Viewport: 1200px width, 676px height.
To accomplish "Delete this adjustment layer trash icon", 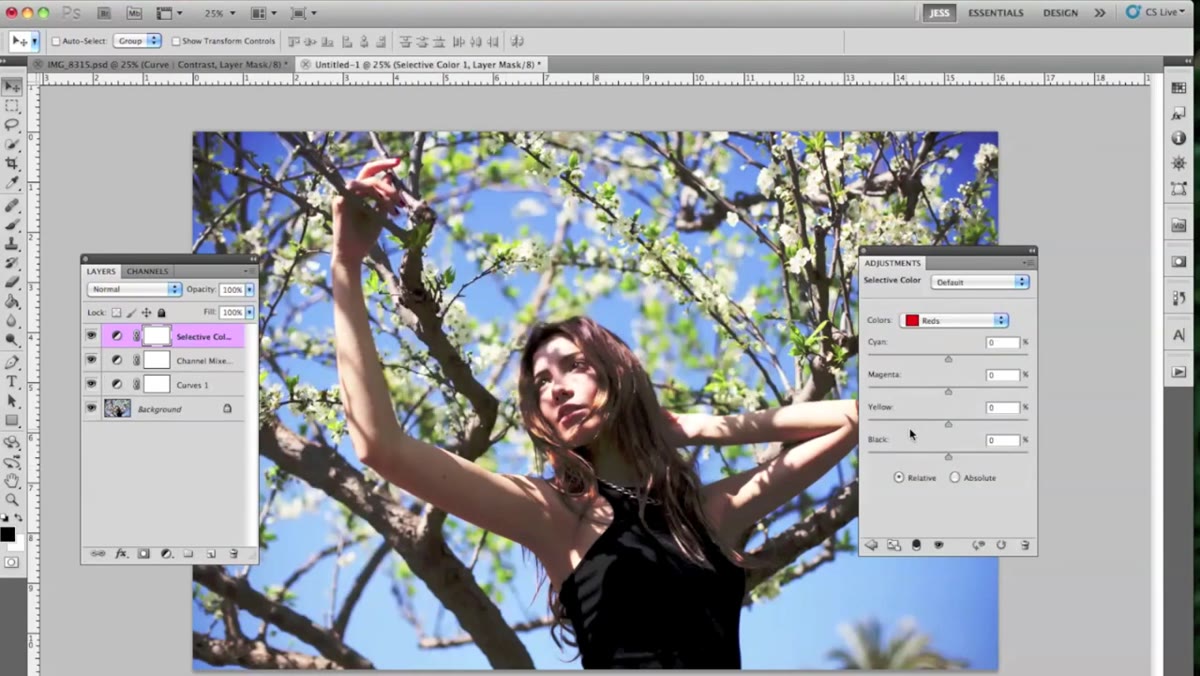I will (x=1024, y=545).
